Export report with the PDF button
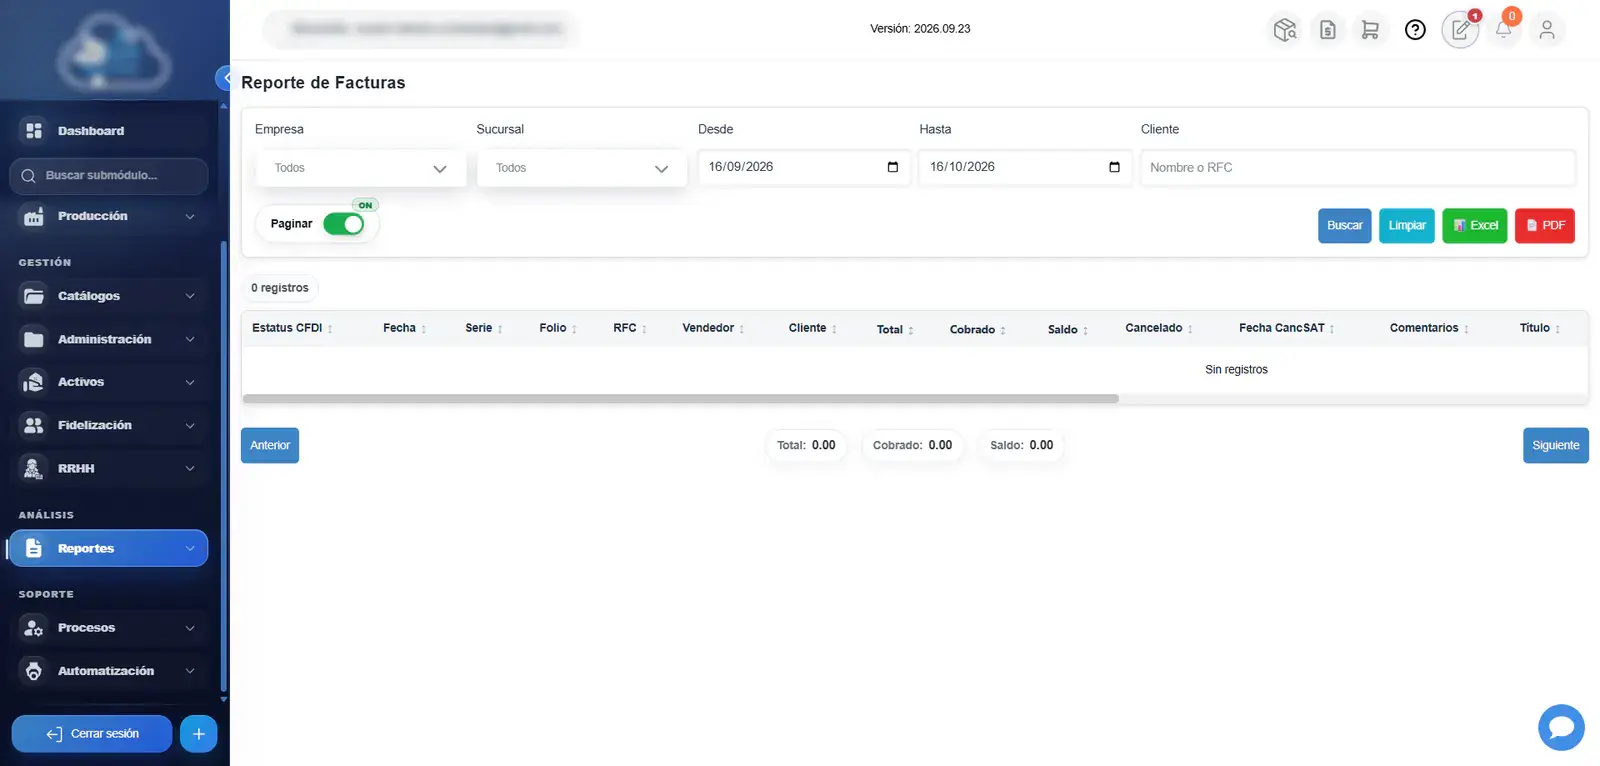The width and height of the screenshot is (1600, 766). point(1545,226)
